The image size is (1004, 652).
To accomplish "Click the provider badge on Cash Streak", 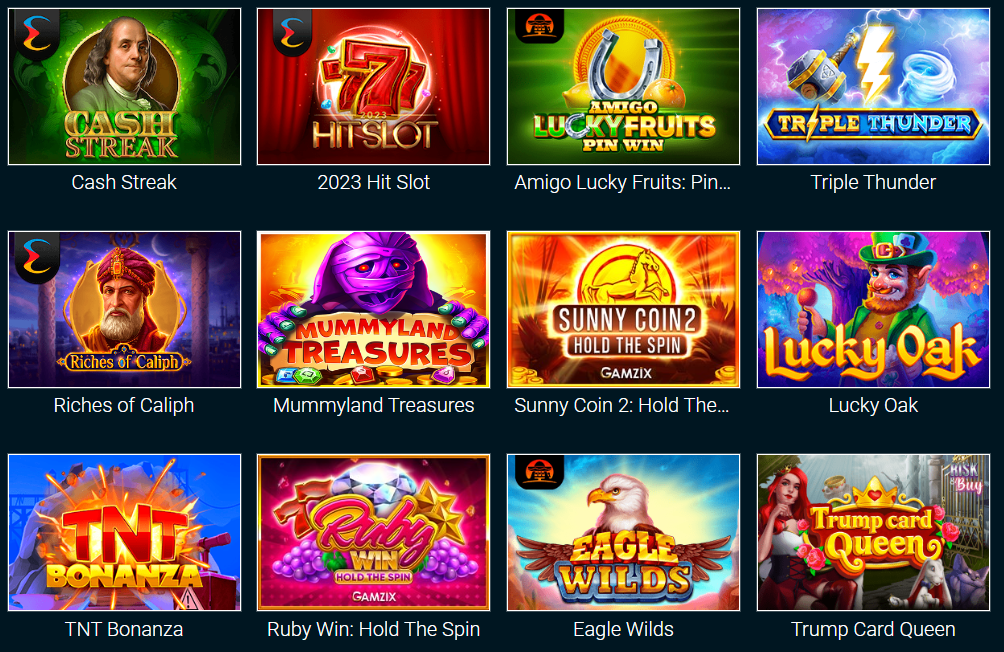I will (36, 33).
